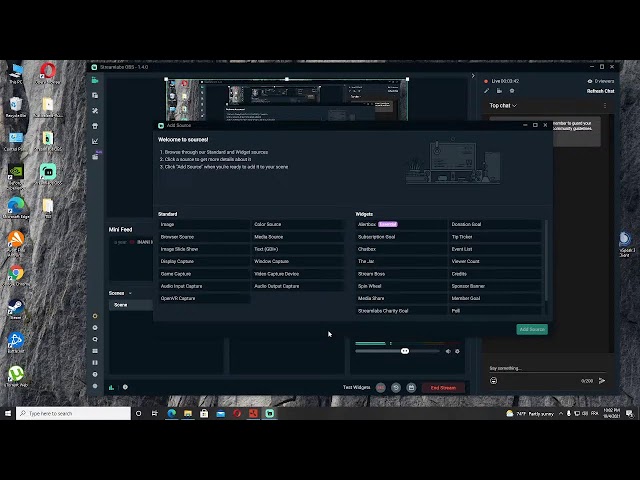Viewport: 640px width, 480px height.
Task: Click the chat panel settings gear icon
Action: 512,91
